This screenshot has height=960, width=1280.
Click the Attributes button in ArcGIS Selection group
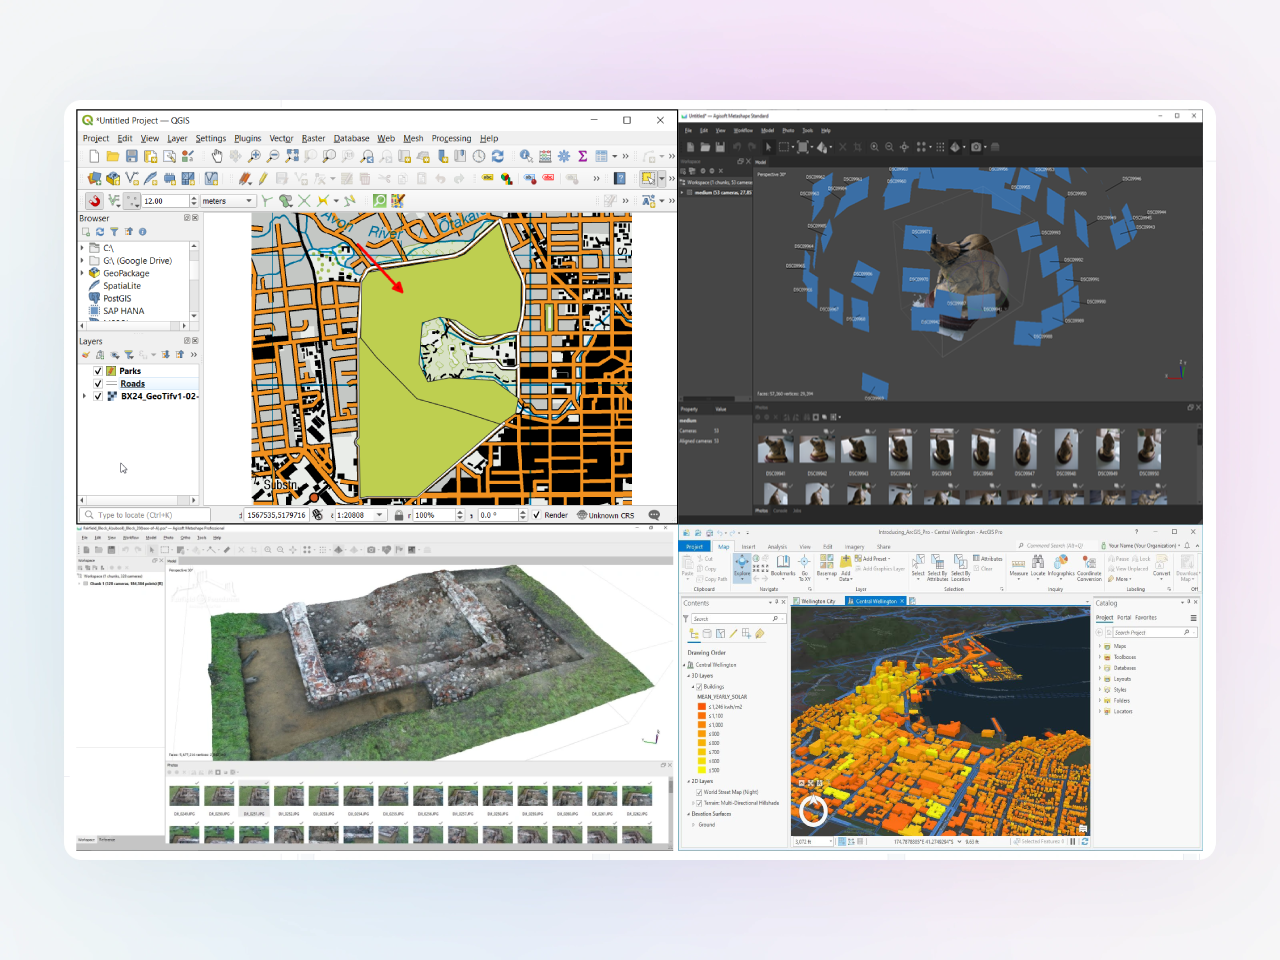(x=988, y=559)
